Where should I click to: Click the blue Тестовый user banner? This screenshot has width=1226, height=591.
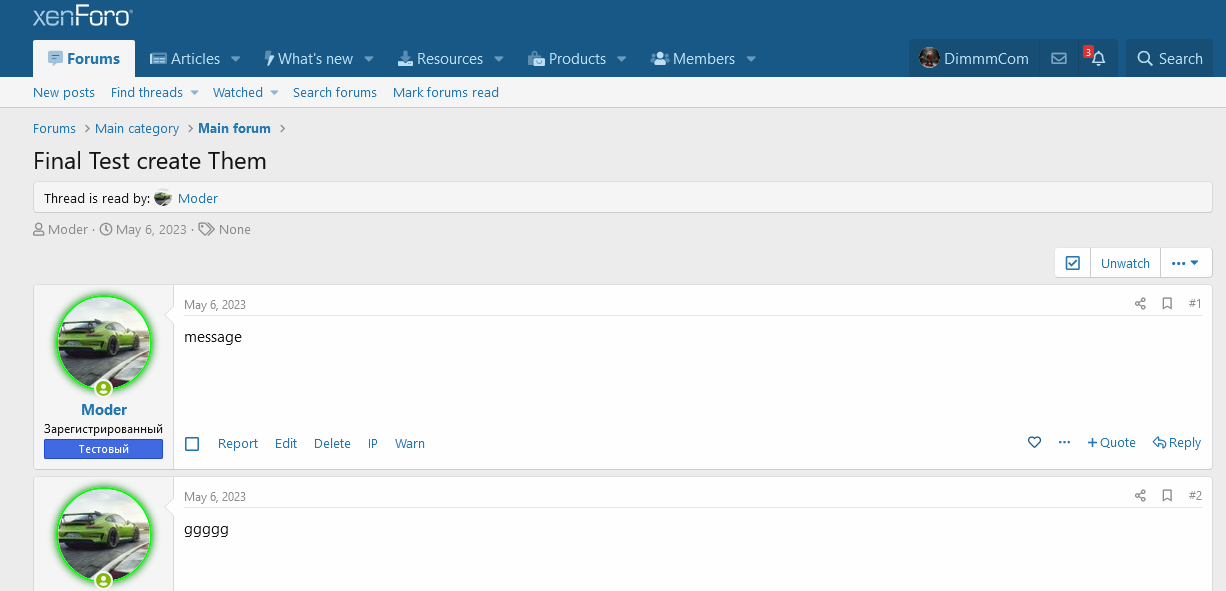pyautogui.click(x=103, y=449)
